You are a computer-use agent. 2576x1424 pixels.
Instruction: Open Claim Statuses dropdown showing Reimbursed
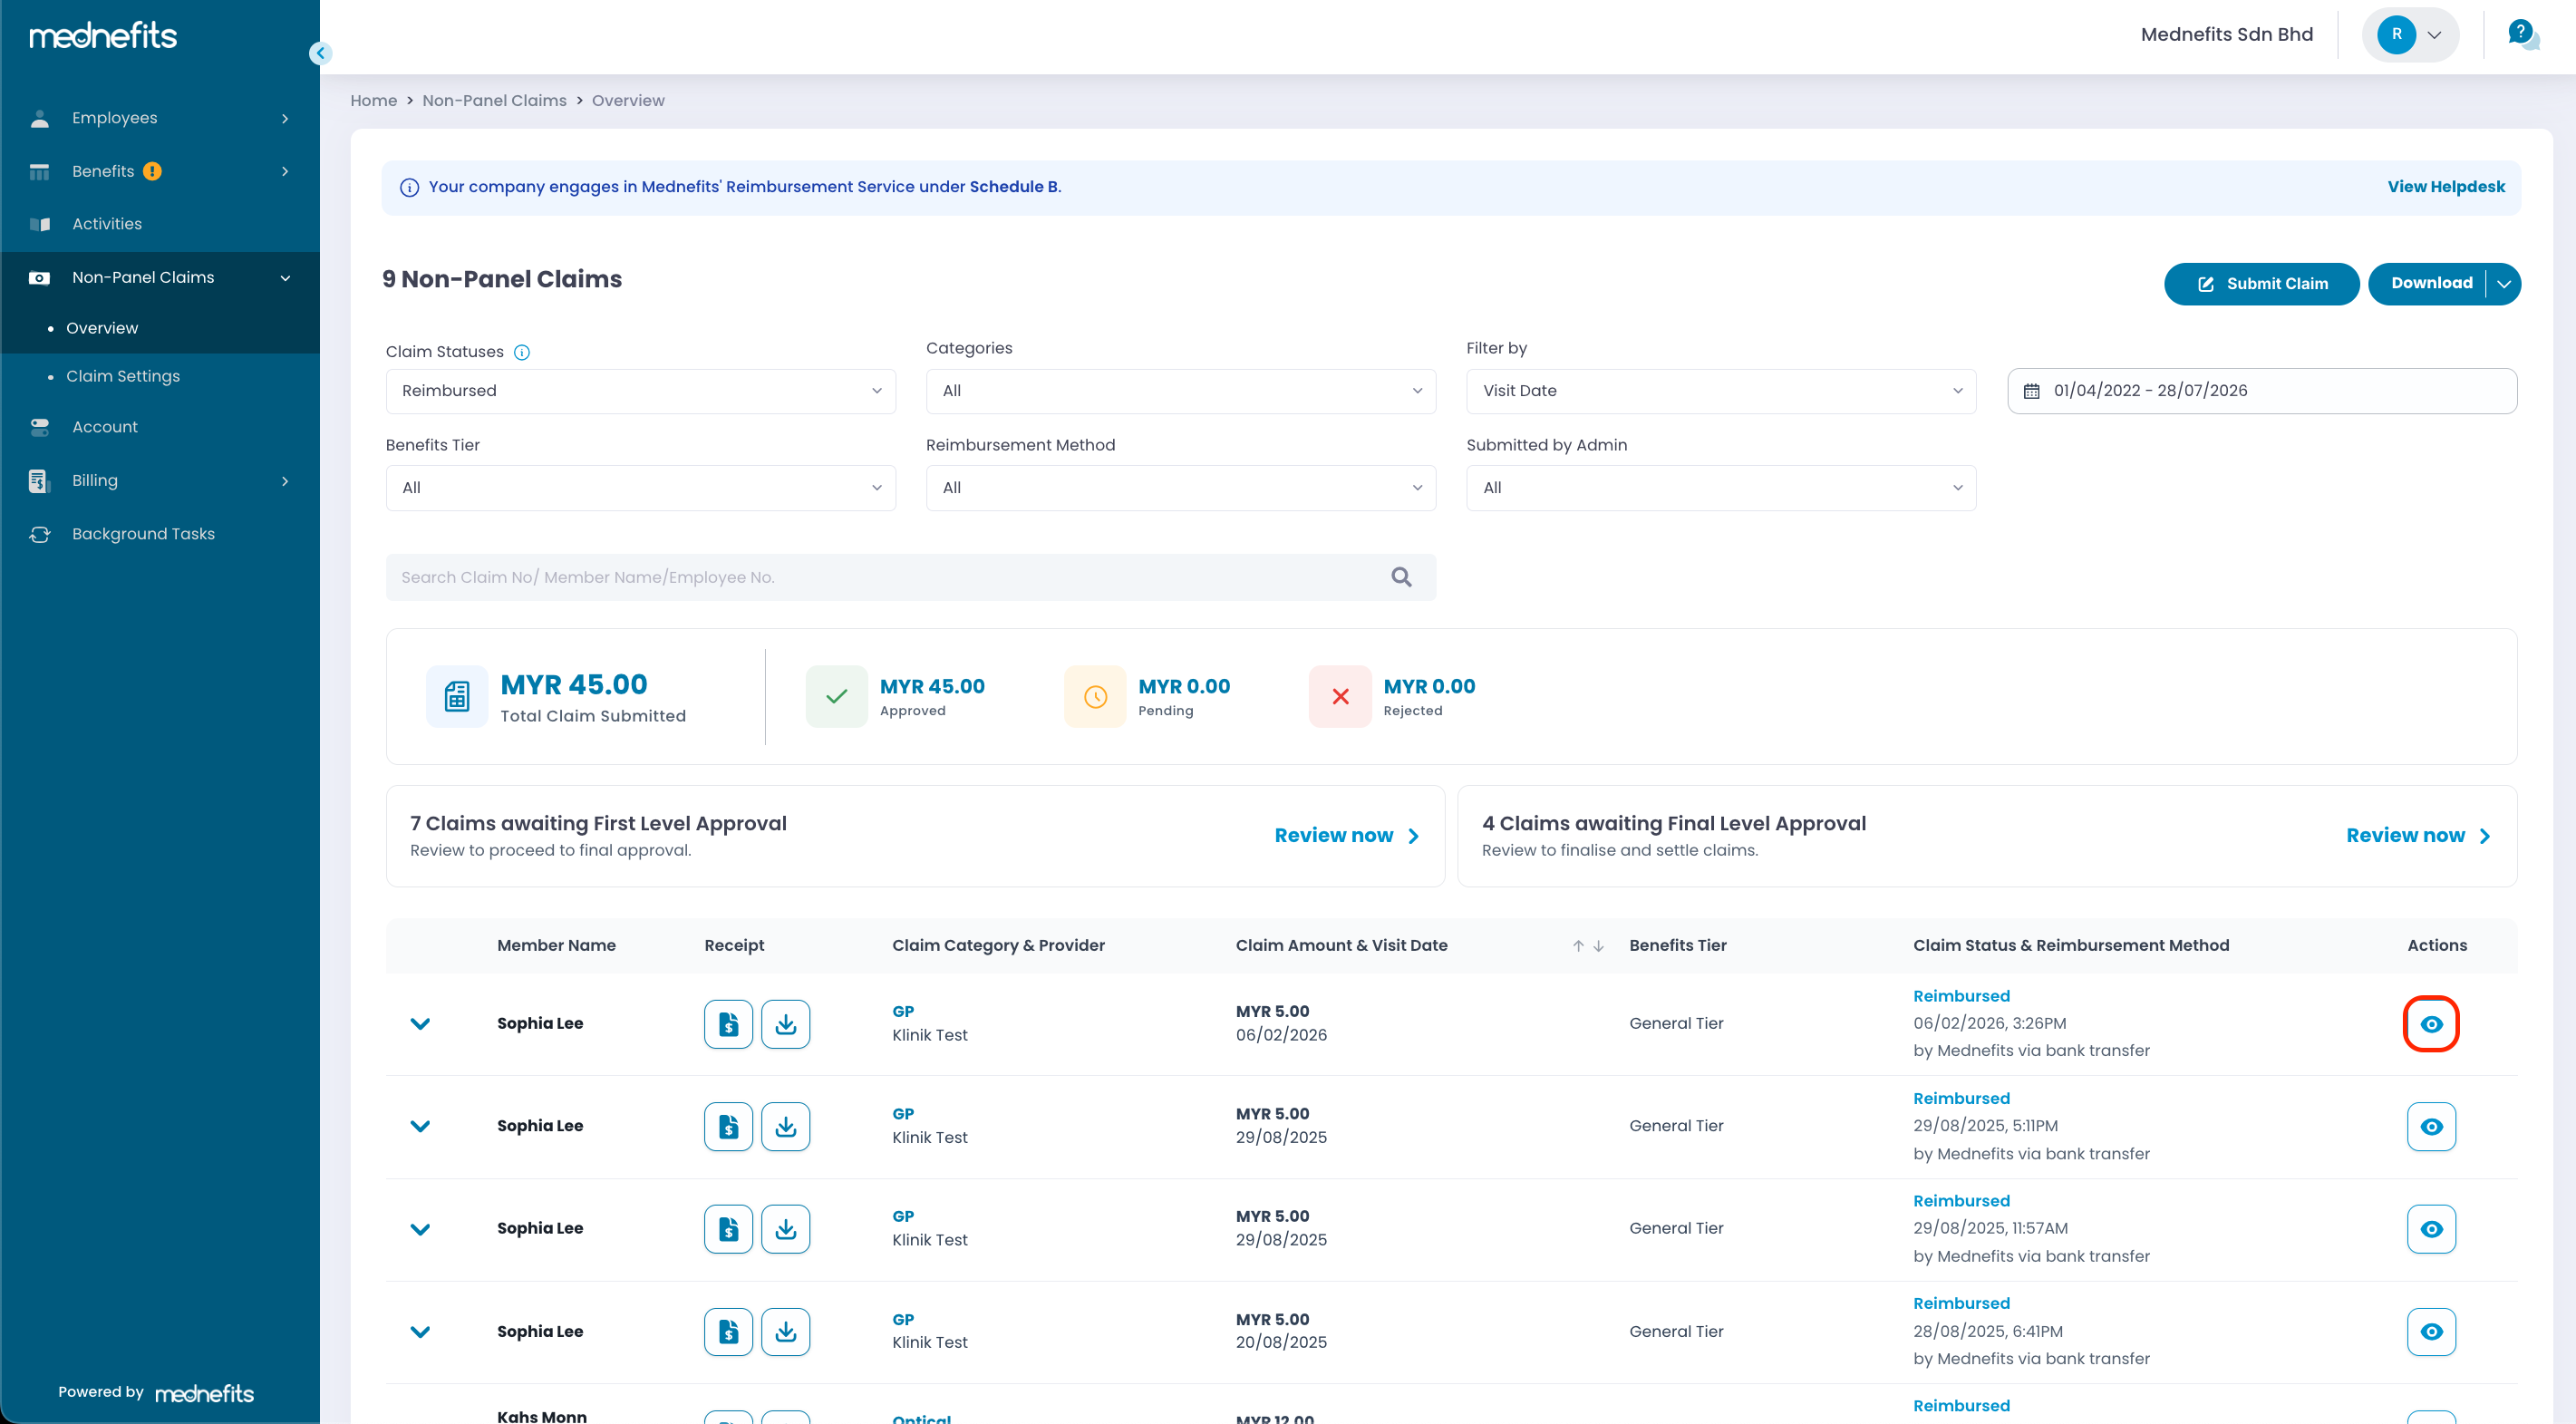coord(640,391)
